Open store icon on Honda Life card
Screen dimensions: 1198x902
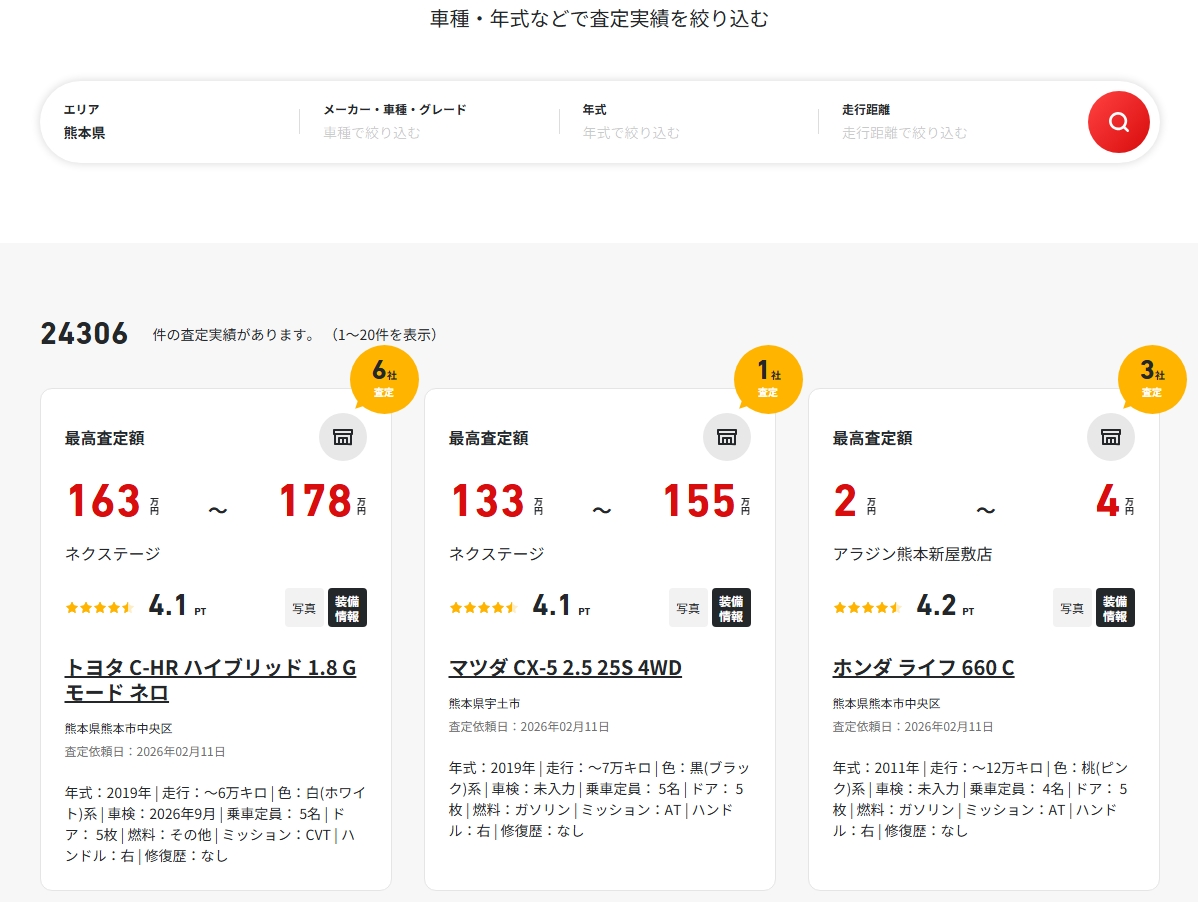1111,437
